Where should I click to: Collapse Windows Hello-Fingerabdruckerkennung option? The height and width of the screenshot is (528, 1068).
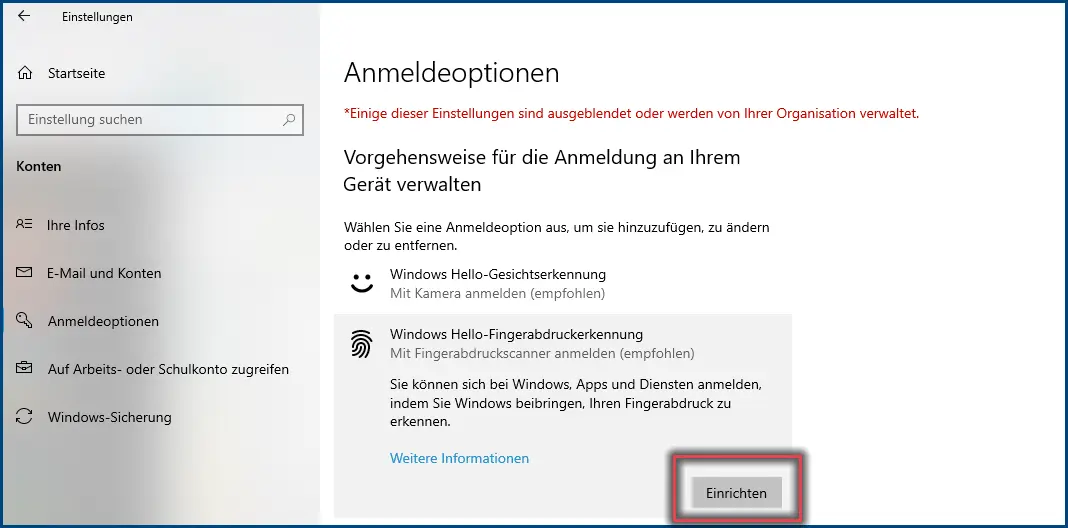pyautogui.click(x=563, y=344)
